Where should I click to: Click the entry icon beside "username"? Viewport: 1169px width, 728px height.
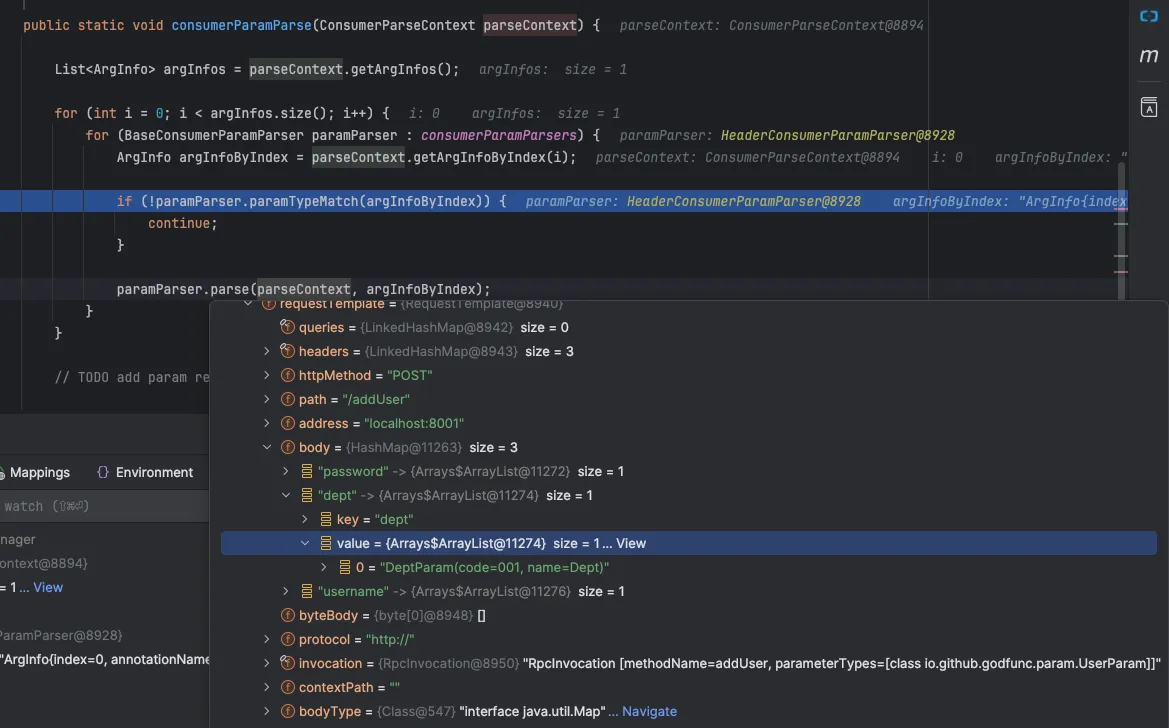[x=306, y=591]
